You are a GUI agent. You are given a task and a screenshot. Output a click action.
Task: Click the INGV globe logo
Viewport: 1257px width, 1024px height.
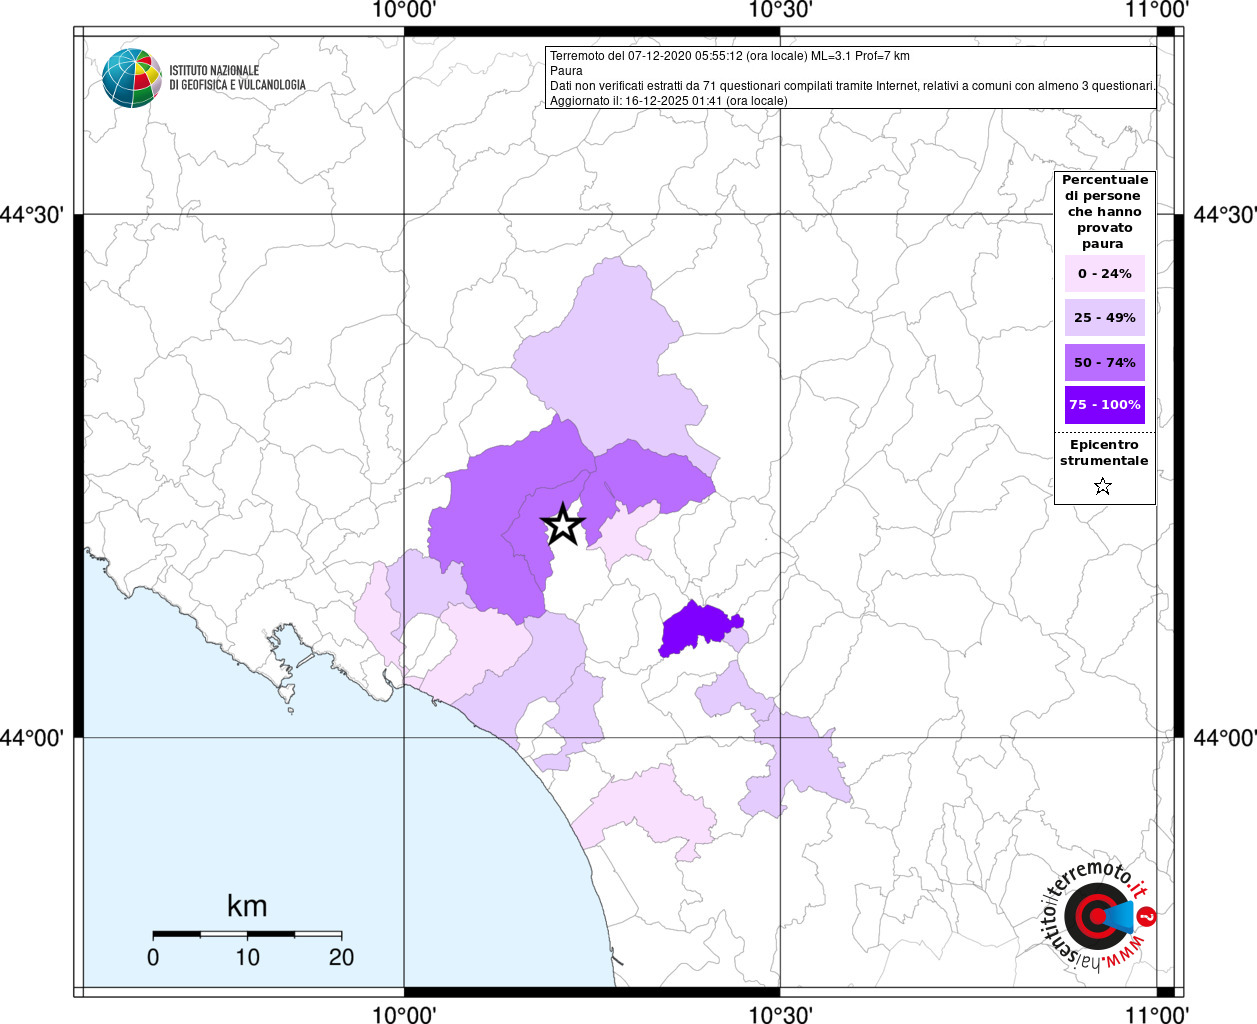coord(132,78)
